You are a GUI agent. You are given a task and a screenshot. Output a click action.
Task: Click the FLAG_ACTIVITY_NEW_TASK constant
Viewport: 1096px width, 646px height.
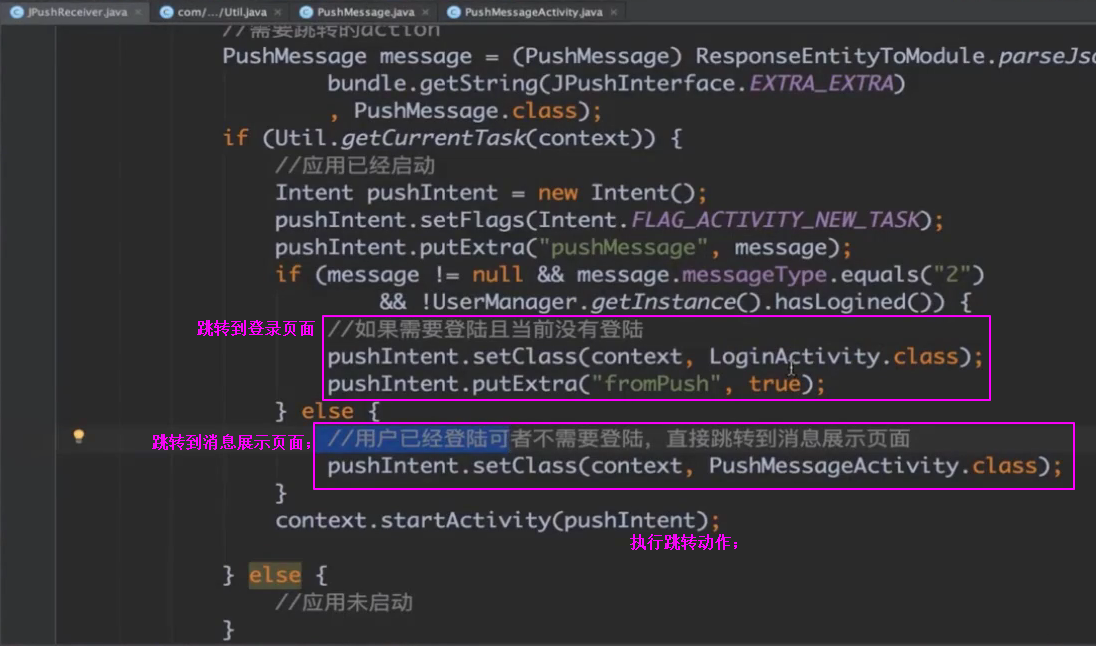(x=775, y=220)
